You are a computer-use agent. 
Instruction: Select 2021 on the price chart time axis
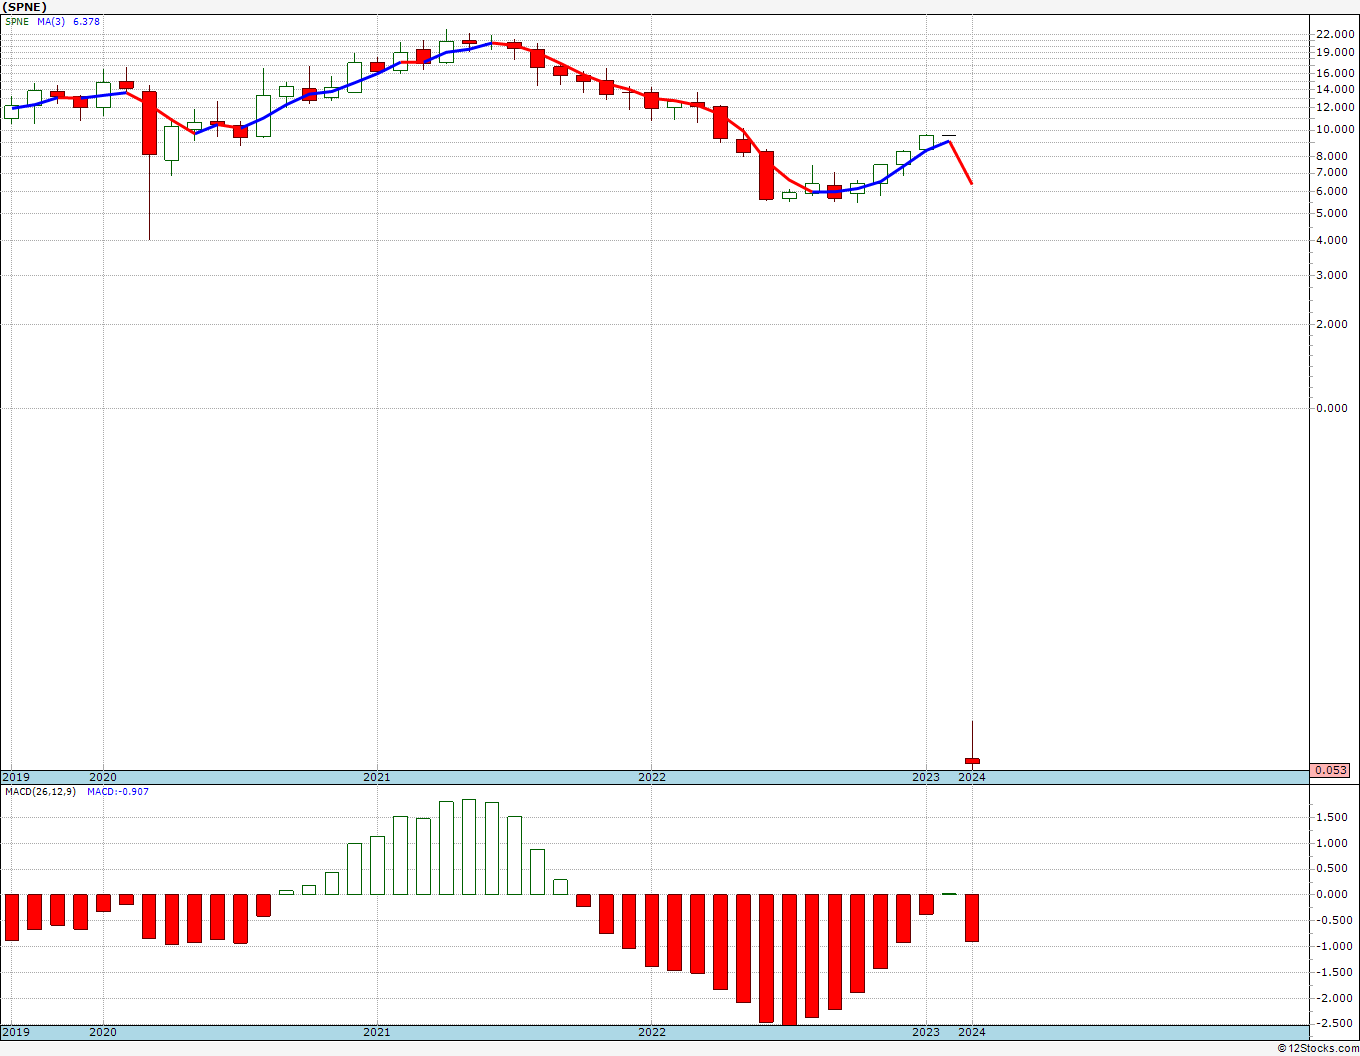click(x=377, y=777)
